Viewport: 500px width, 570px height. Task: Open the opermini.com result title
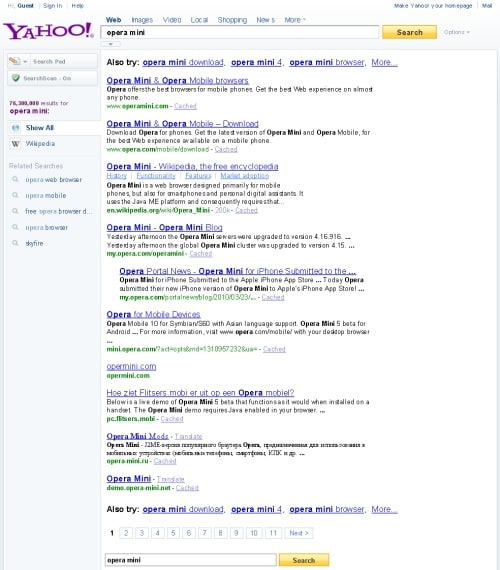click(131, 366)
